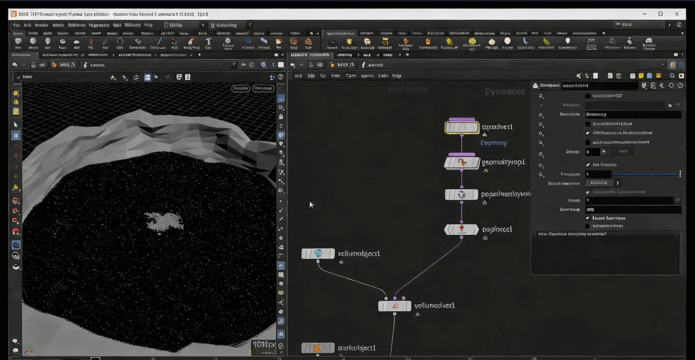Add a new pane tab in scene view pane
The height and width of the screenshot is (360, 695).
199,55
